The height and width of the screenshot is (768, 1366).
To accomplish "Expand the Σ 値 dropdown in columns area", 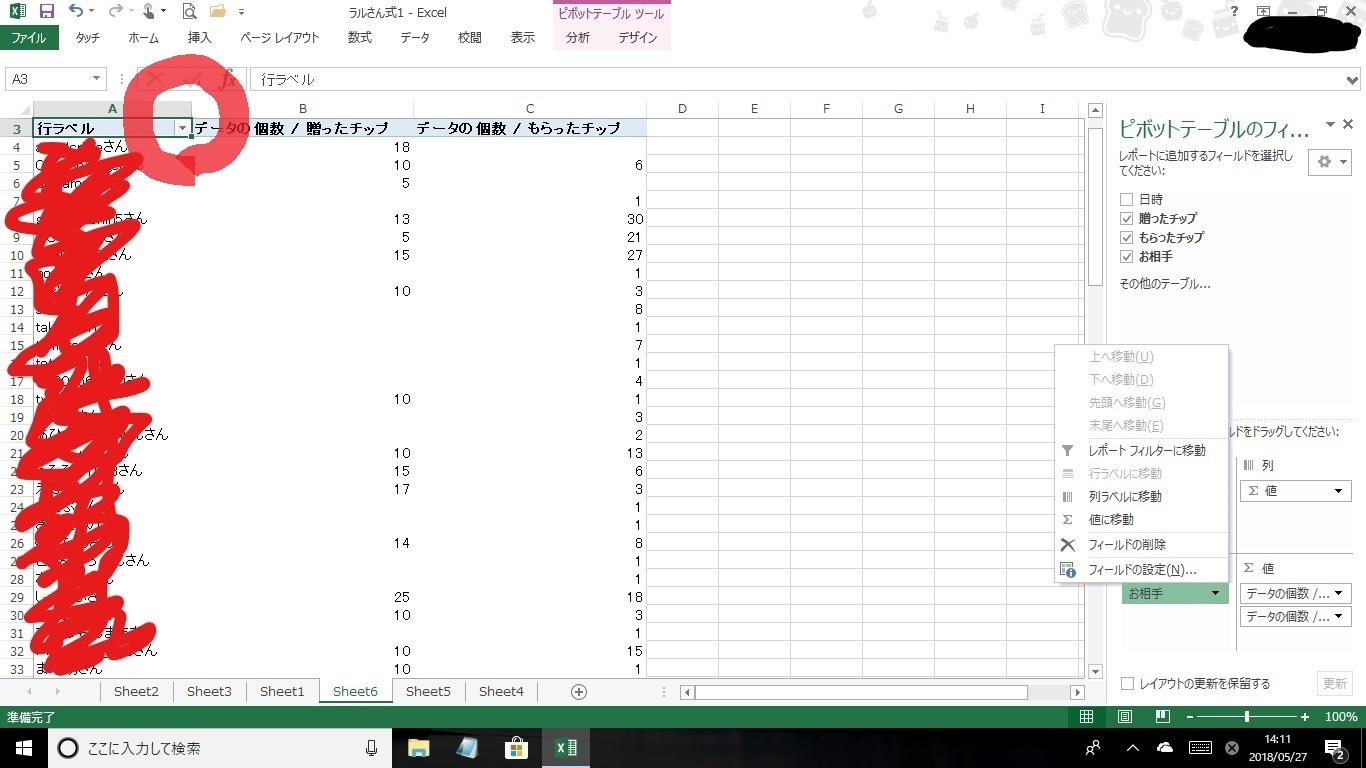I will (1339, 491).
